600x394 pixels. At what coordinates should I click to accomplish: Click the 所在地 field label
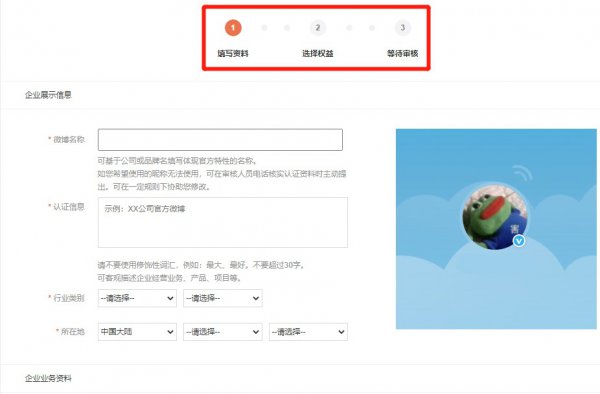click(73, 331)
